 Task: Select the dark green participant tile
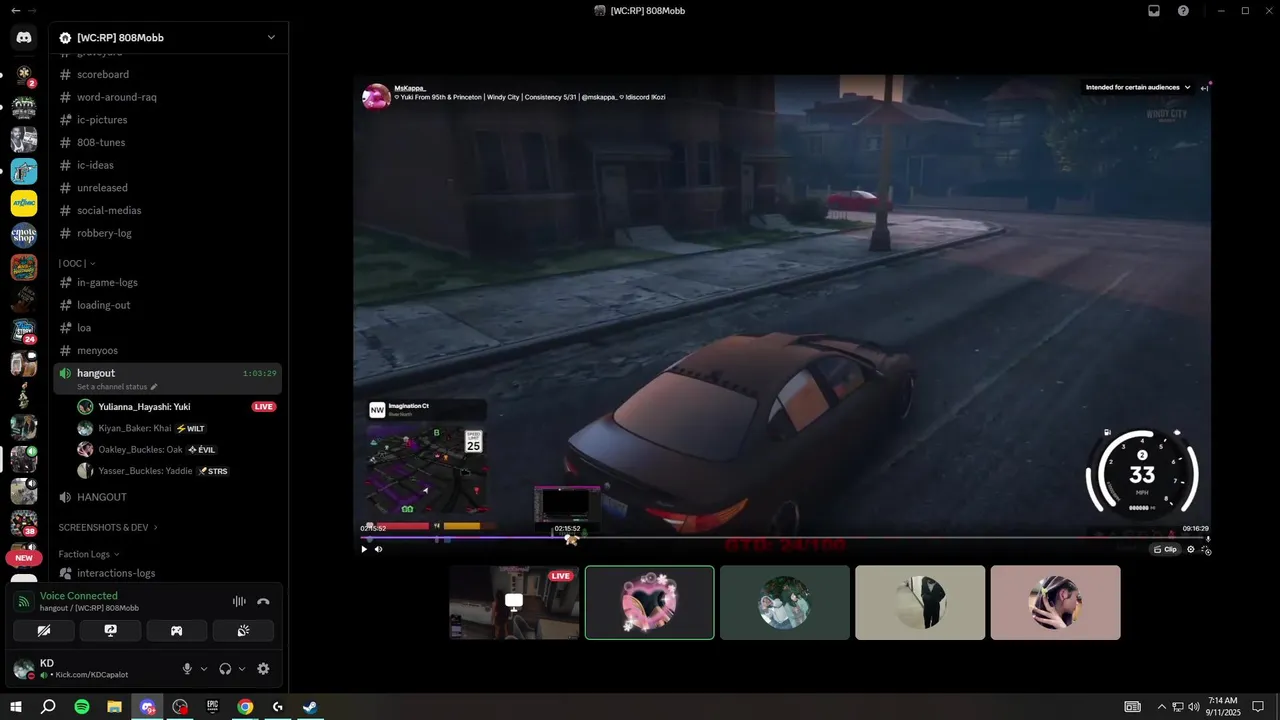tap(785, 603)
